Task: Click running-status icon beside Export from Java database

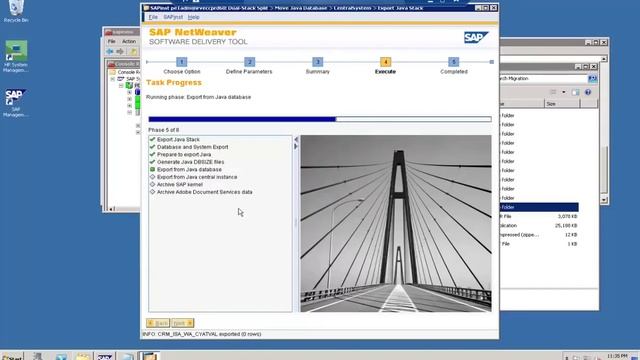Action: (152, 169)
